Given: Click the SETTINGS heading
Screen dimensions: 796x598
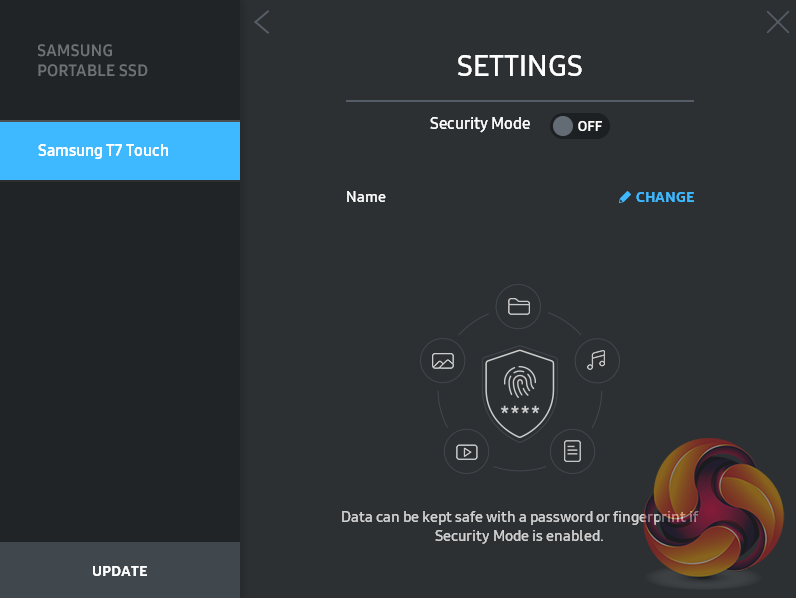Looking at the screenshot, I should (519, 66).
